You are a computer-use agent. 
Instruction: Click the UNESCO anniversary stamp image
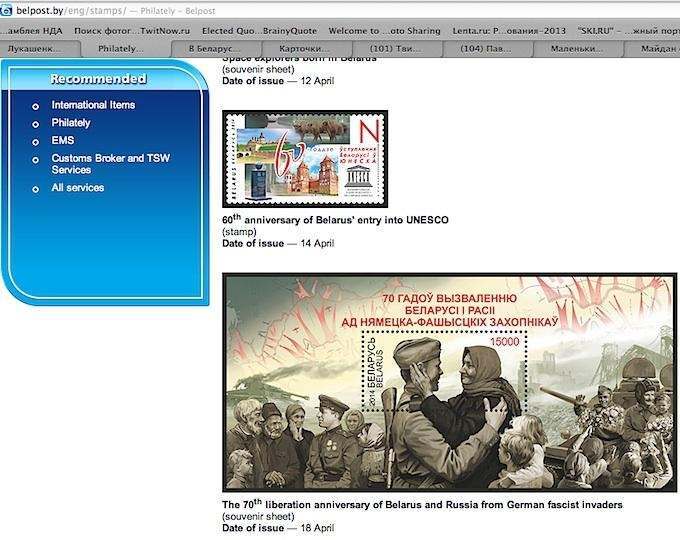[304, 159]
